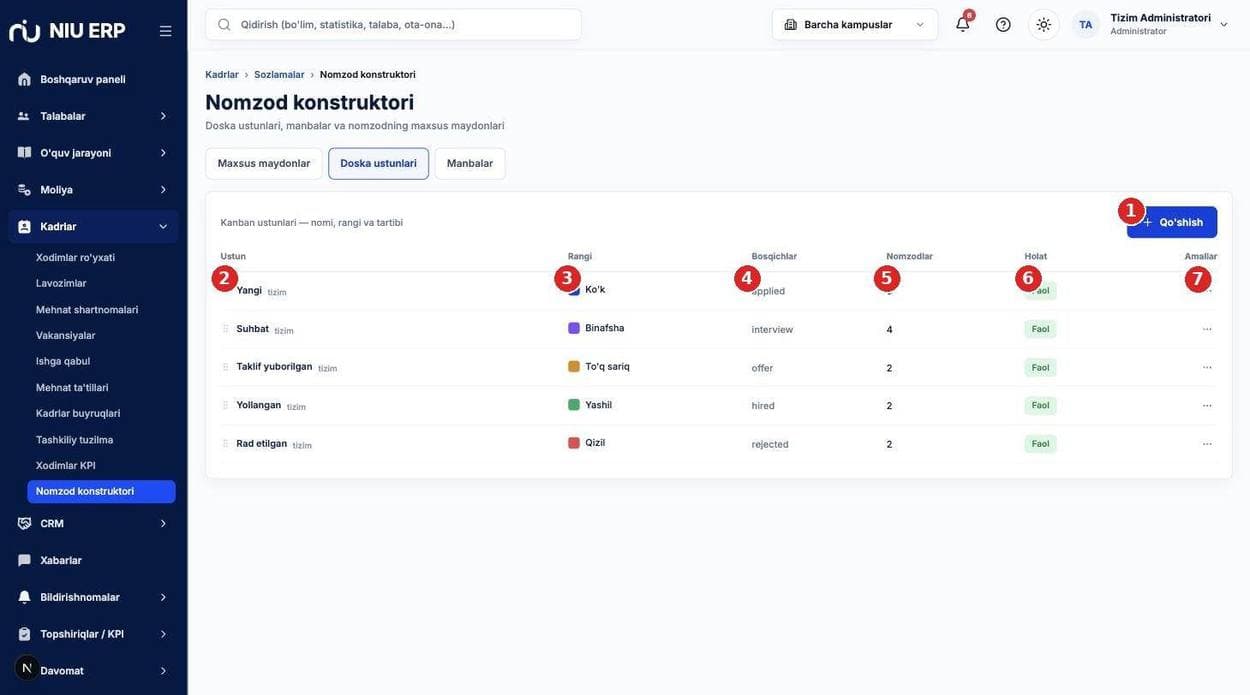The height and width of the screenshot is (695, 1250).
Task: Toggle the sidebar with the hamburger icon
Action: coord(166,31)
